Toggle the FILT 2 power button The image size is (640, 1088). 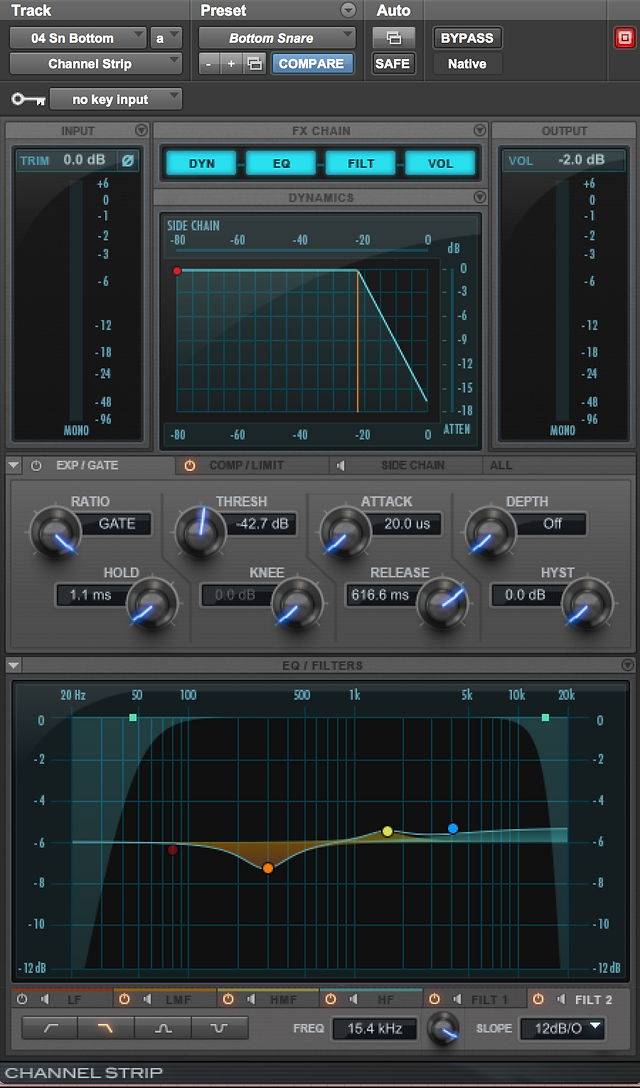538,999
